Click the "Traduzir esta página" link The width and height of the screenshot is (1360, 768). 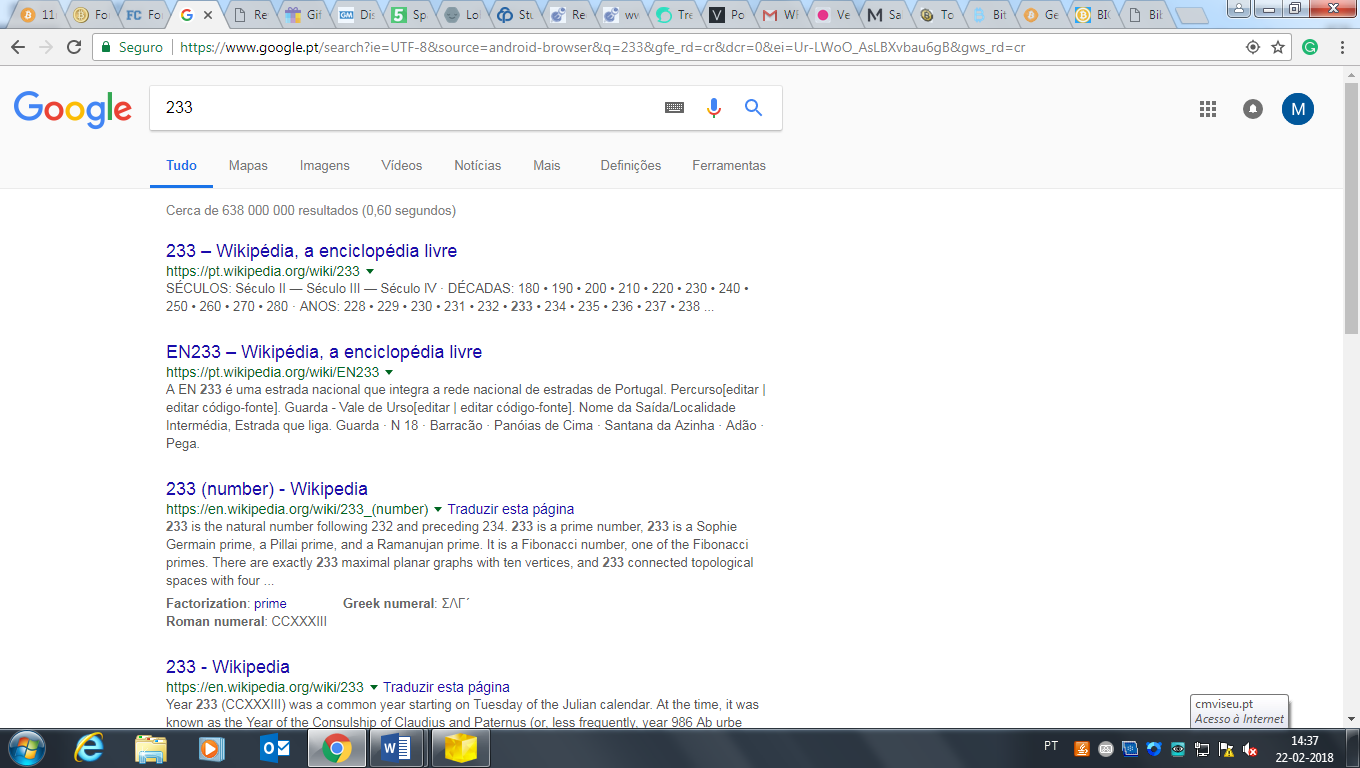point(510,509)
